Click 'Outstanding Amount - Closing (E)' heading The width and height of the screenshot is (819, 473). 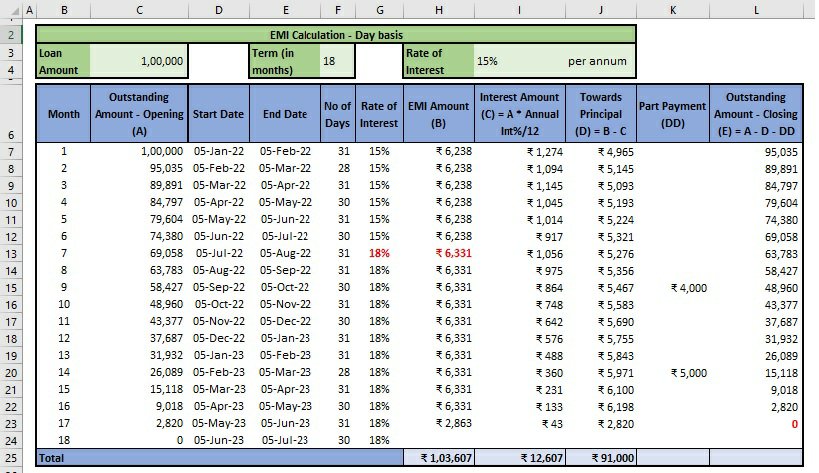click(756, 114)
